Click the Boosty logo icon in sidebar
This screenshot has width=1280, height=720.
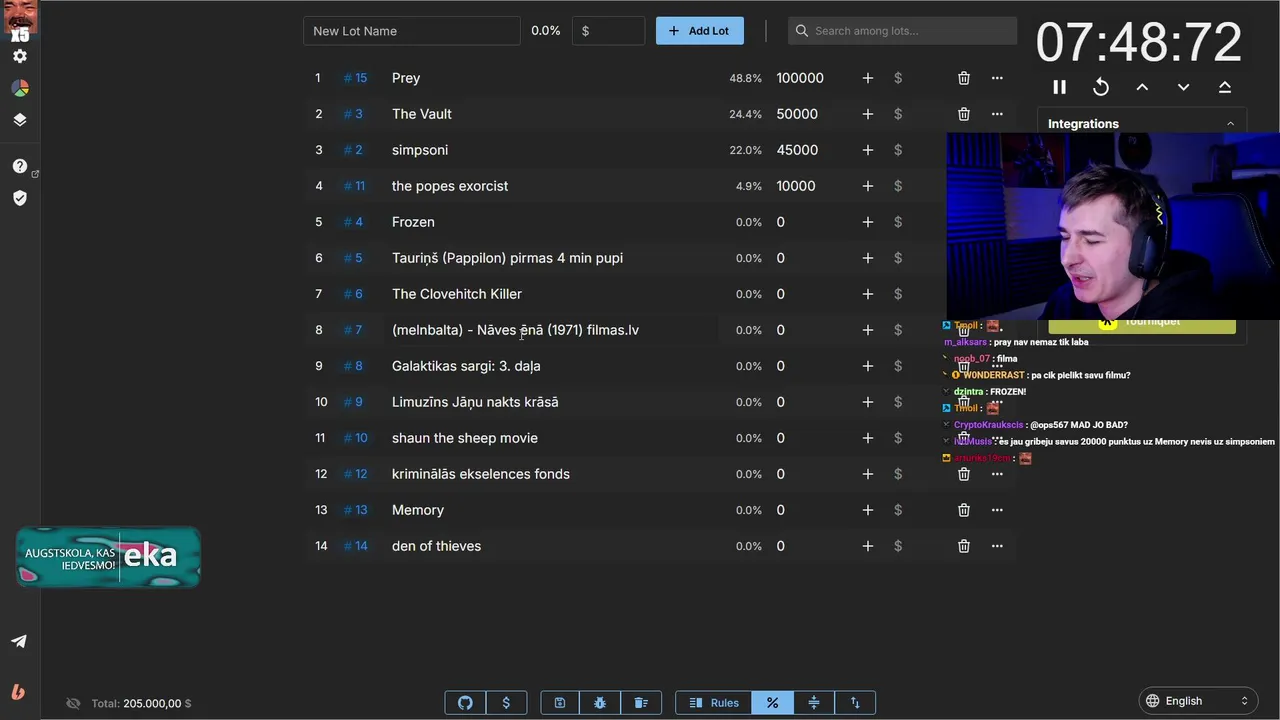[19, 692]
